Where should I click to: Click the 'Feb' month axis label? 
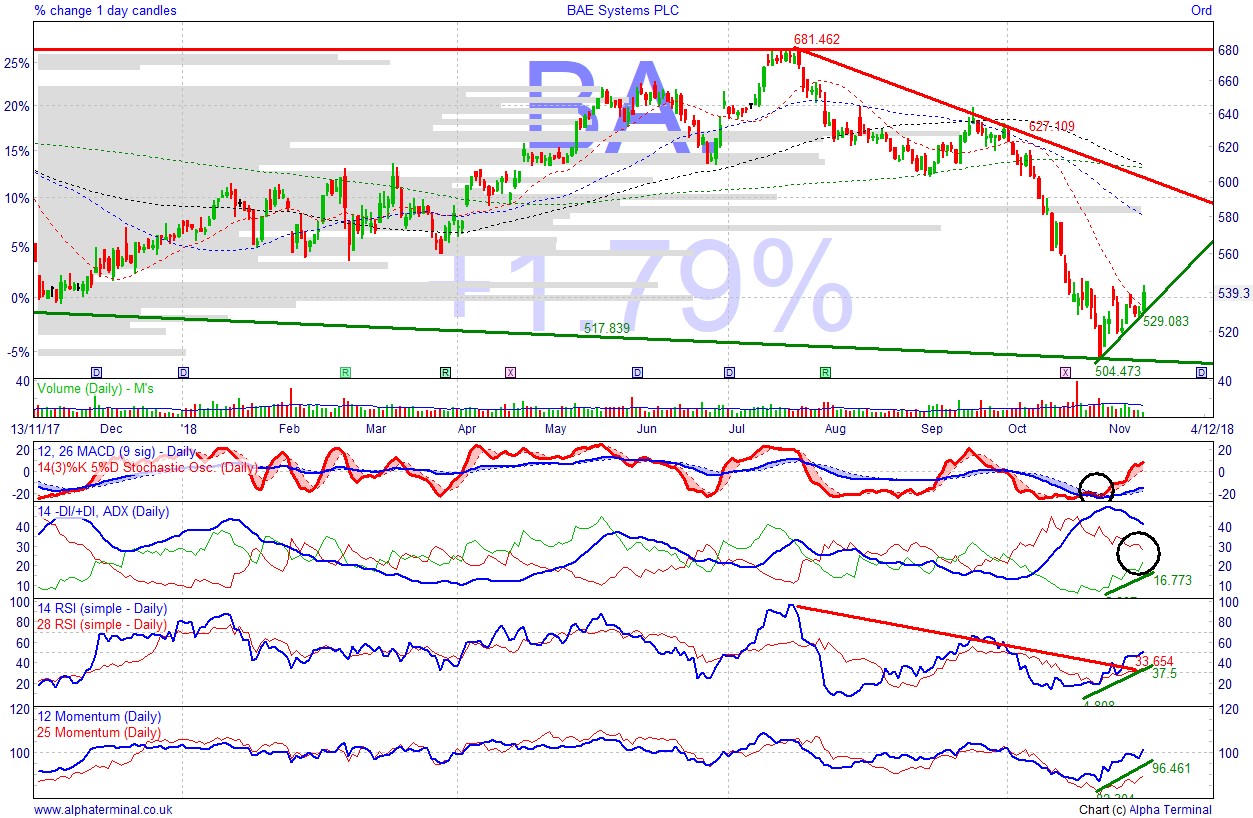click(289, 428)
